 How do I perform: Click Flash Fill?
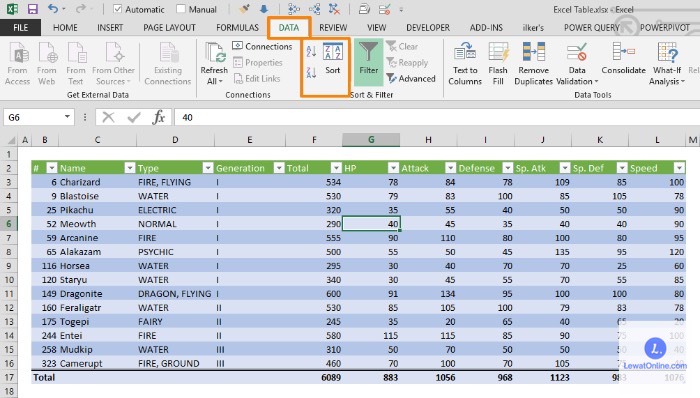(498, 63)
